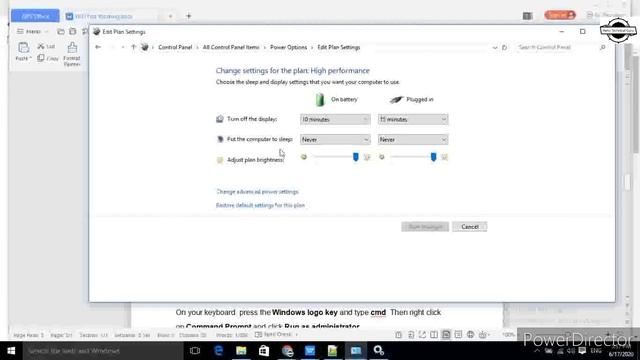Click the Save changes button
The height and width of the screenshot is (360, 640).
[x=425, y=227]
